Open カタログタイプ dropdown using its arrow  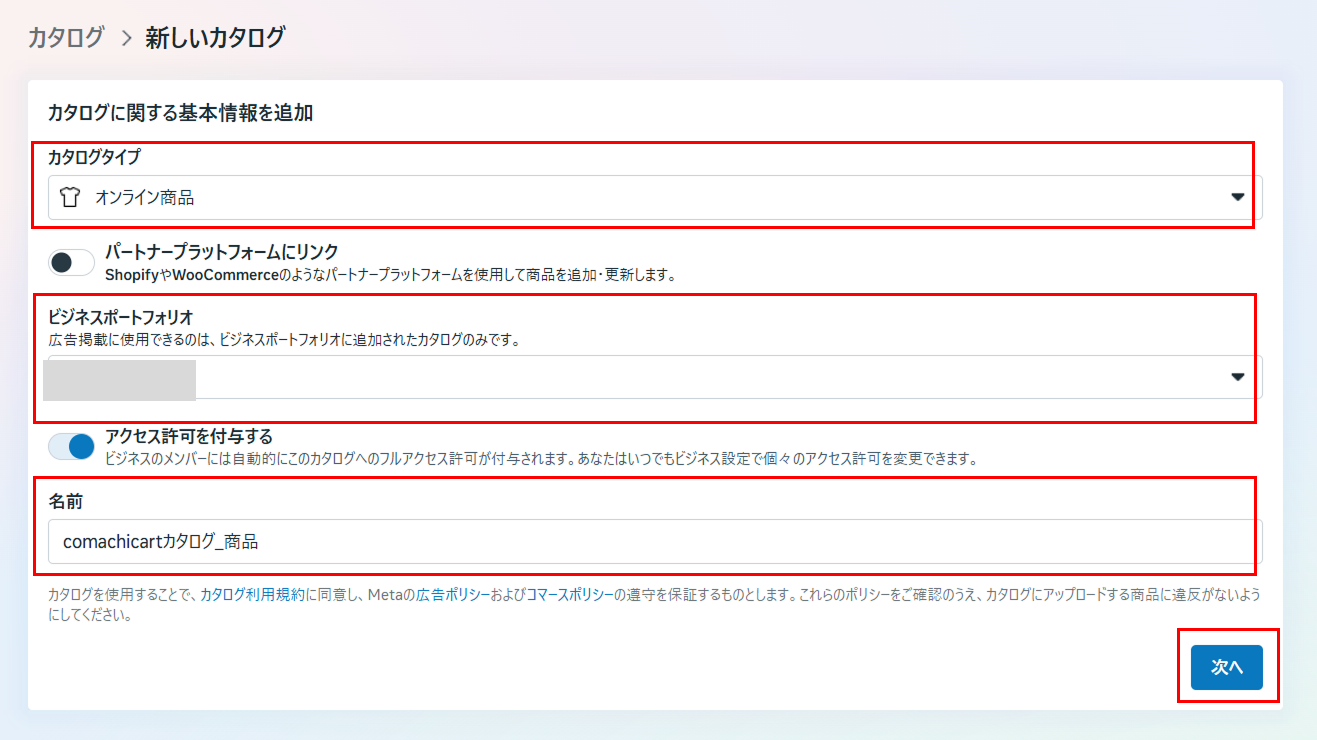pos(1237,198)
